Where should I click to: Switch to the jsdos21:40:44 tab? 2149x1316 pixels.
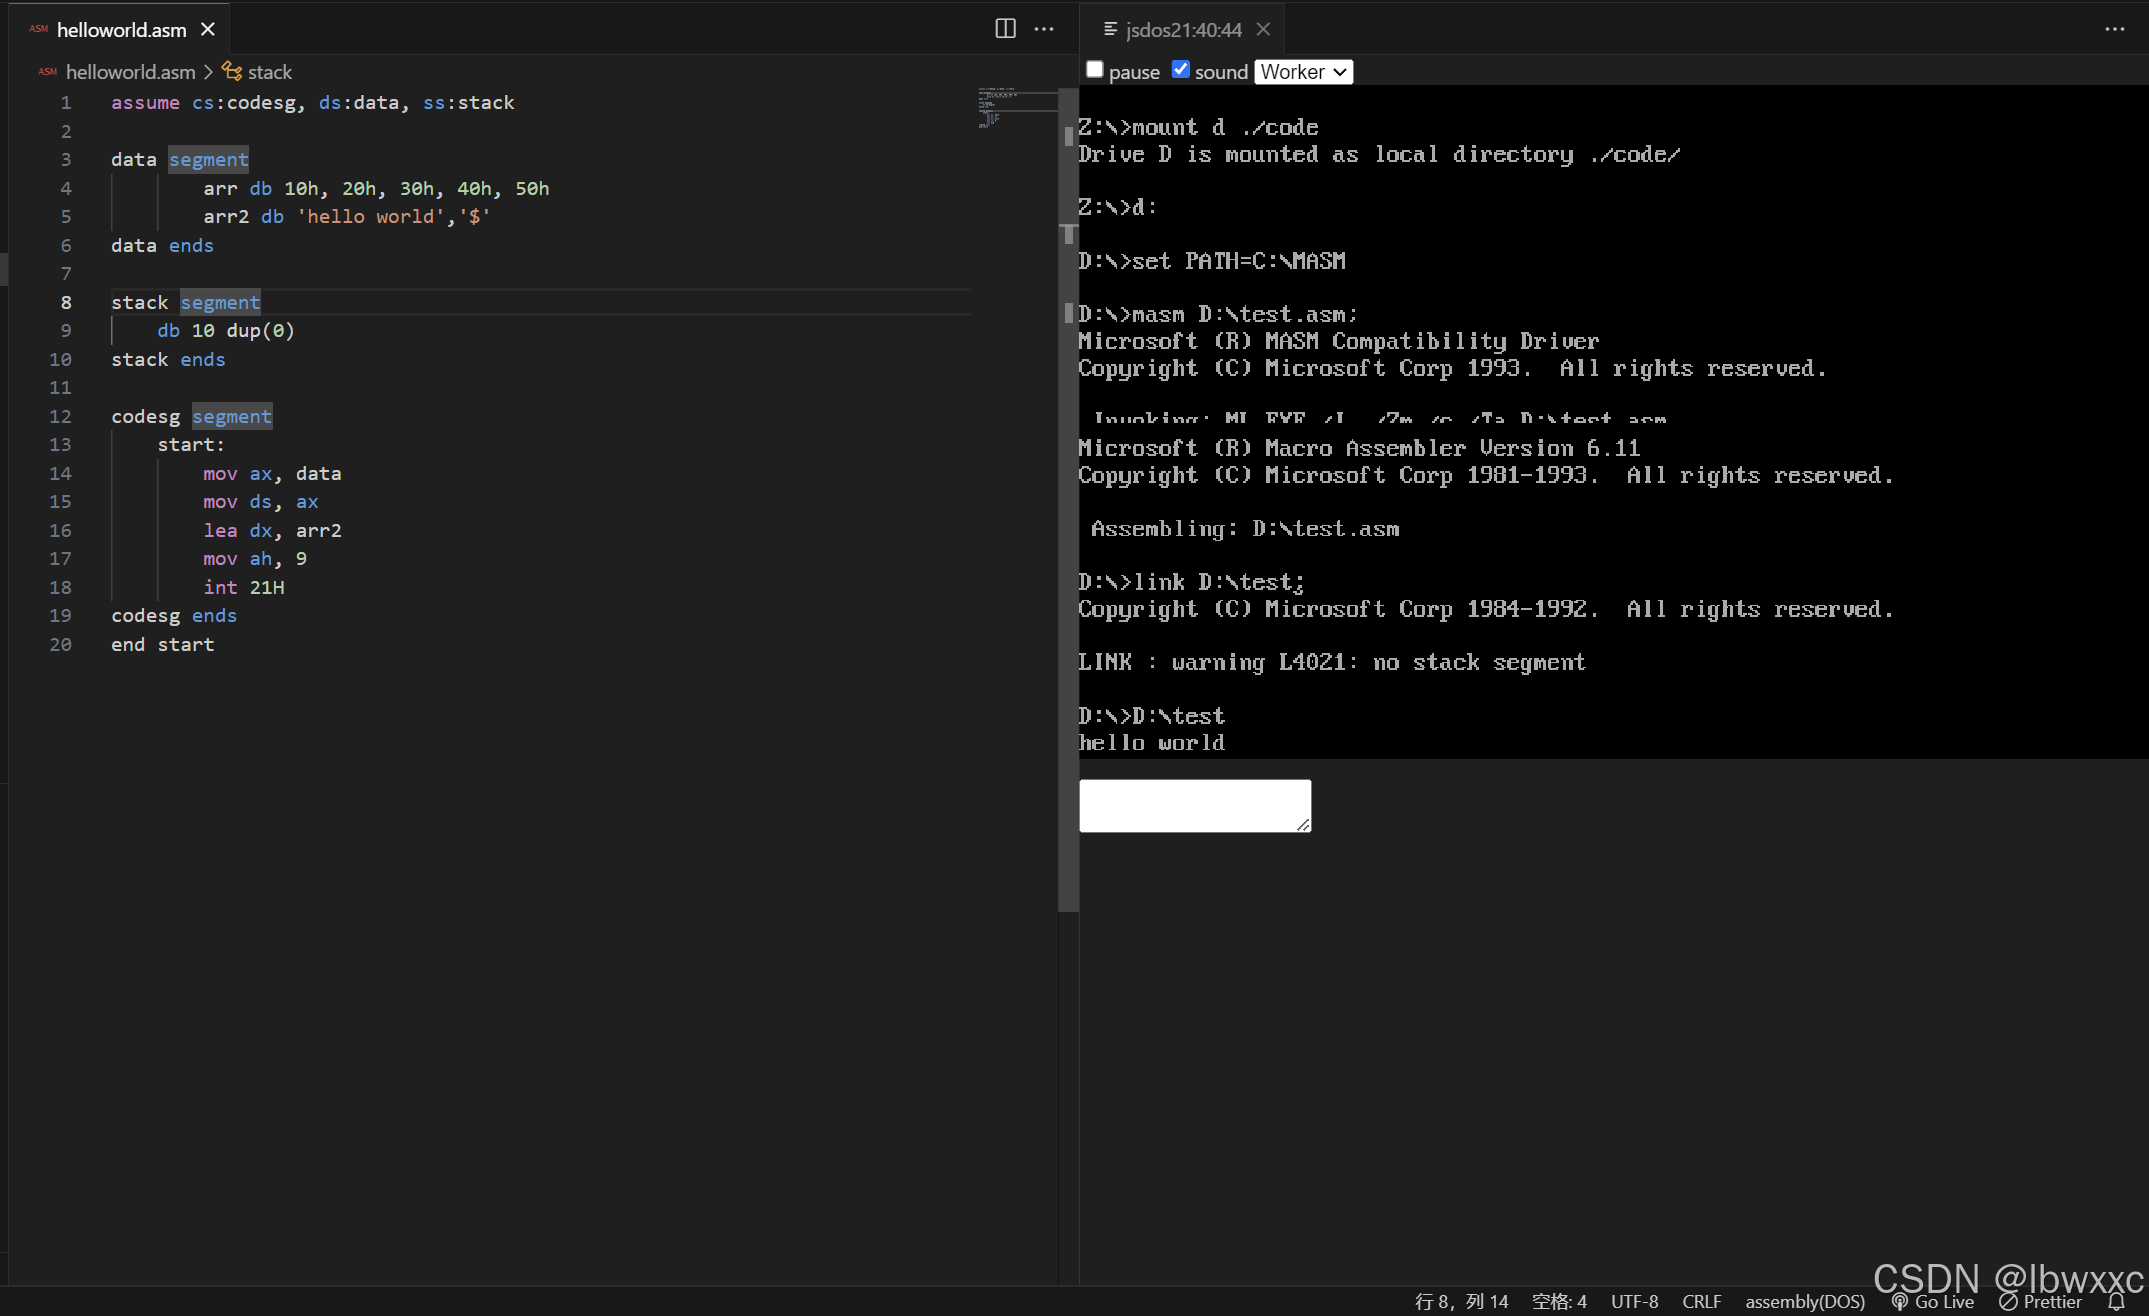[1184, 29]
